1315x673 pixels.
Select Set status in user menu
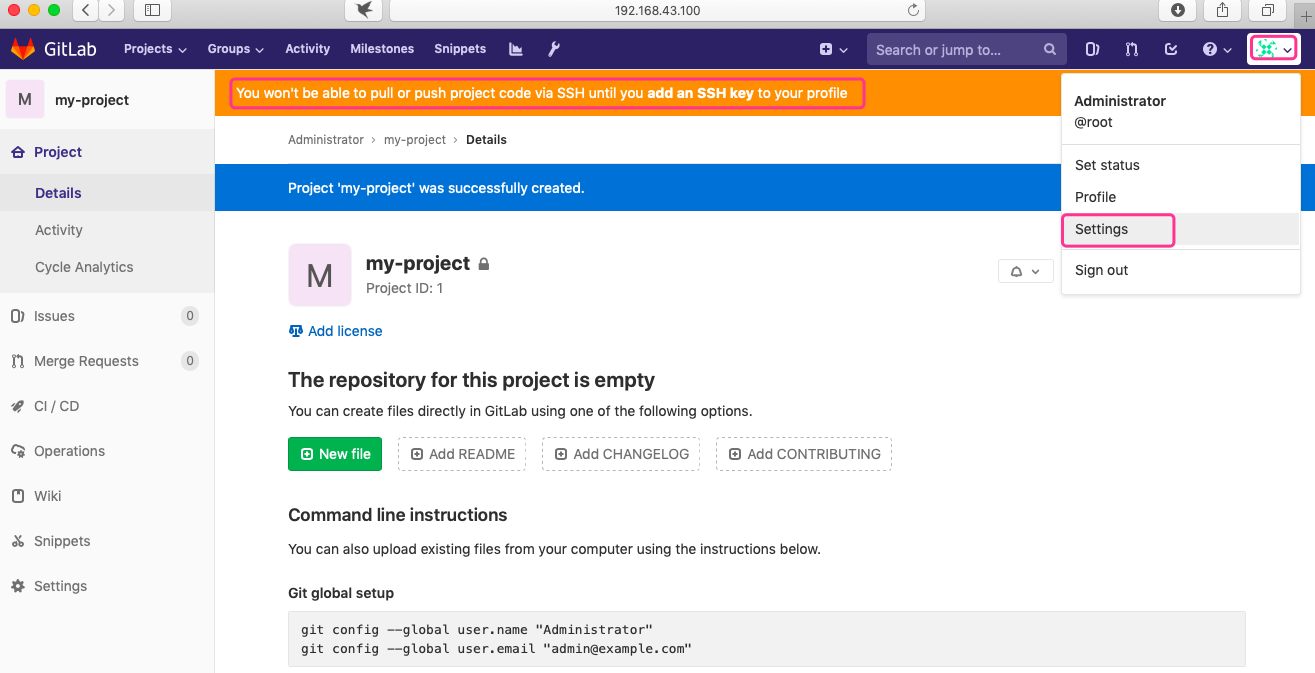coord(1180,165)
